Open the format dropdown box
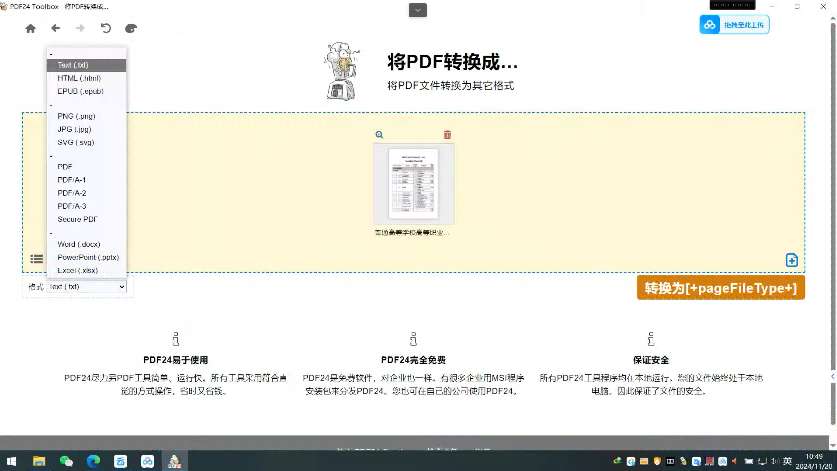The width and height of the screenshot is (837, 471). click(86, 287)
